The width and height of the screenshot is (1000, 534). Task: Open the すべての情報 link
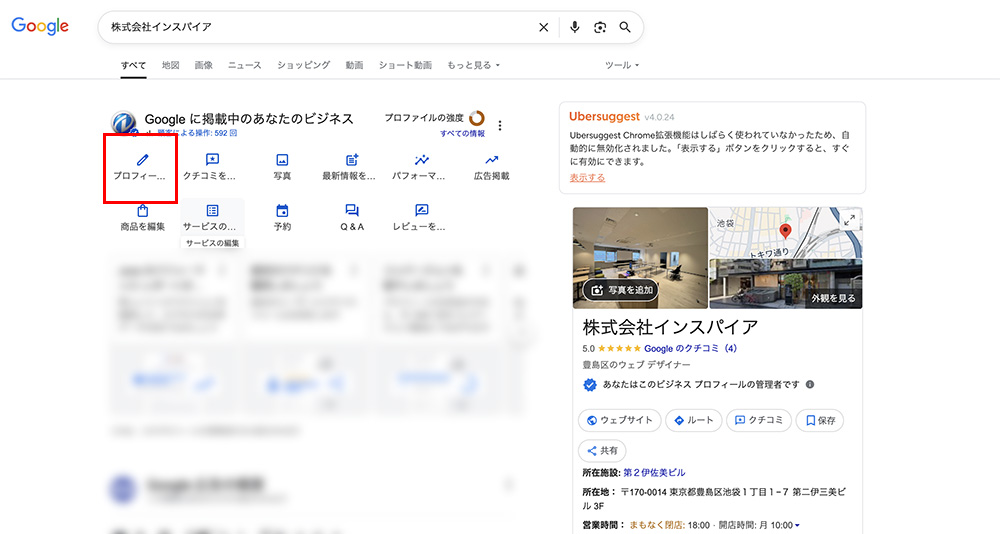pos(462,134)
